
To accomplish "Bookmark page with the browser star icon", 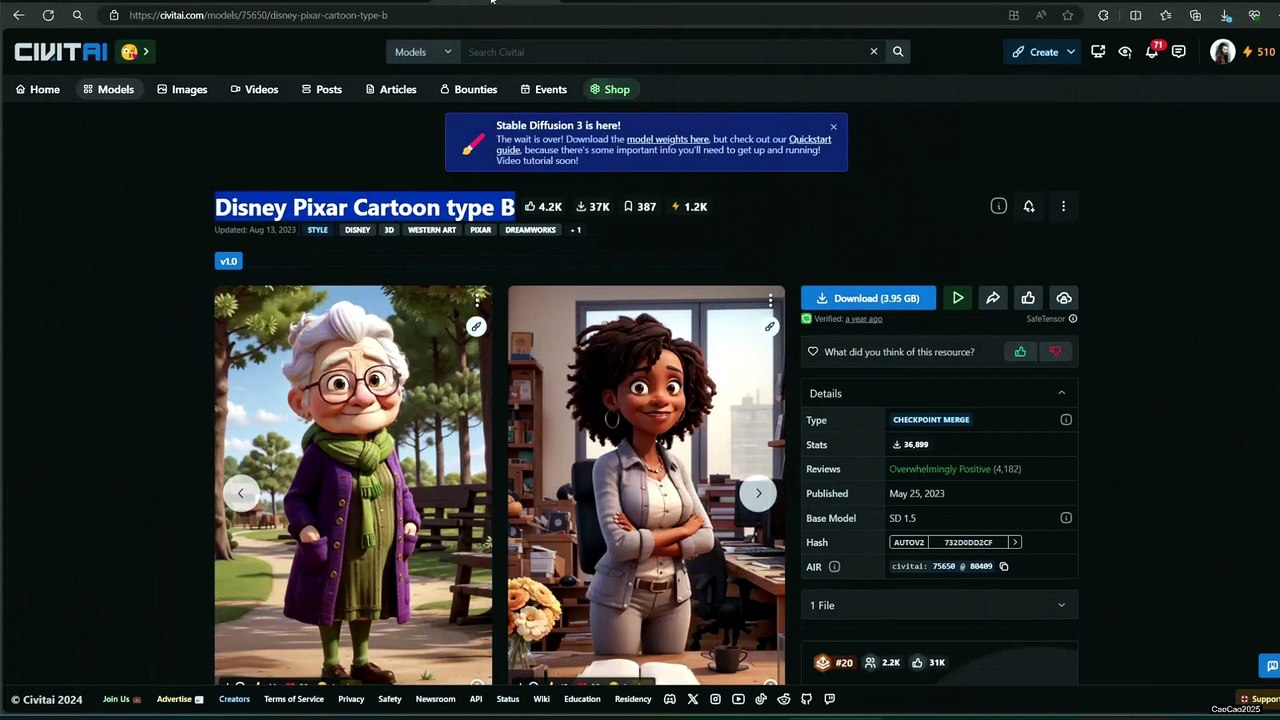I will (x=1068, y=15).
